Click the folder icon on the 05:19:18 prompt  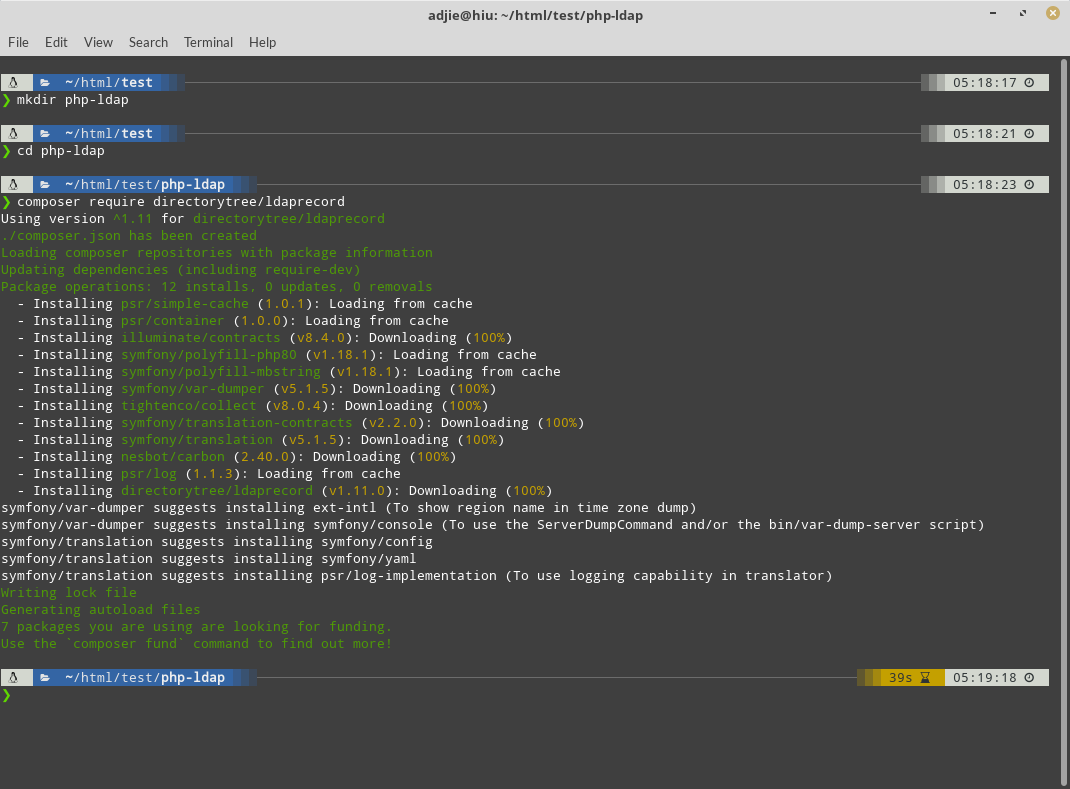click(x=45, y=678)
